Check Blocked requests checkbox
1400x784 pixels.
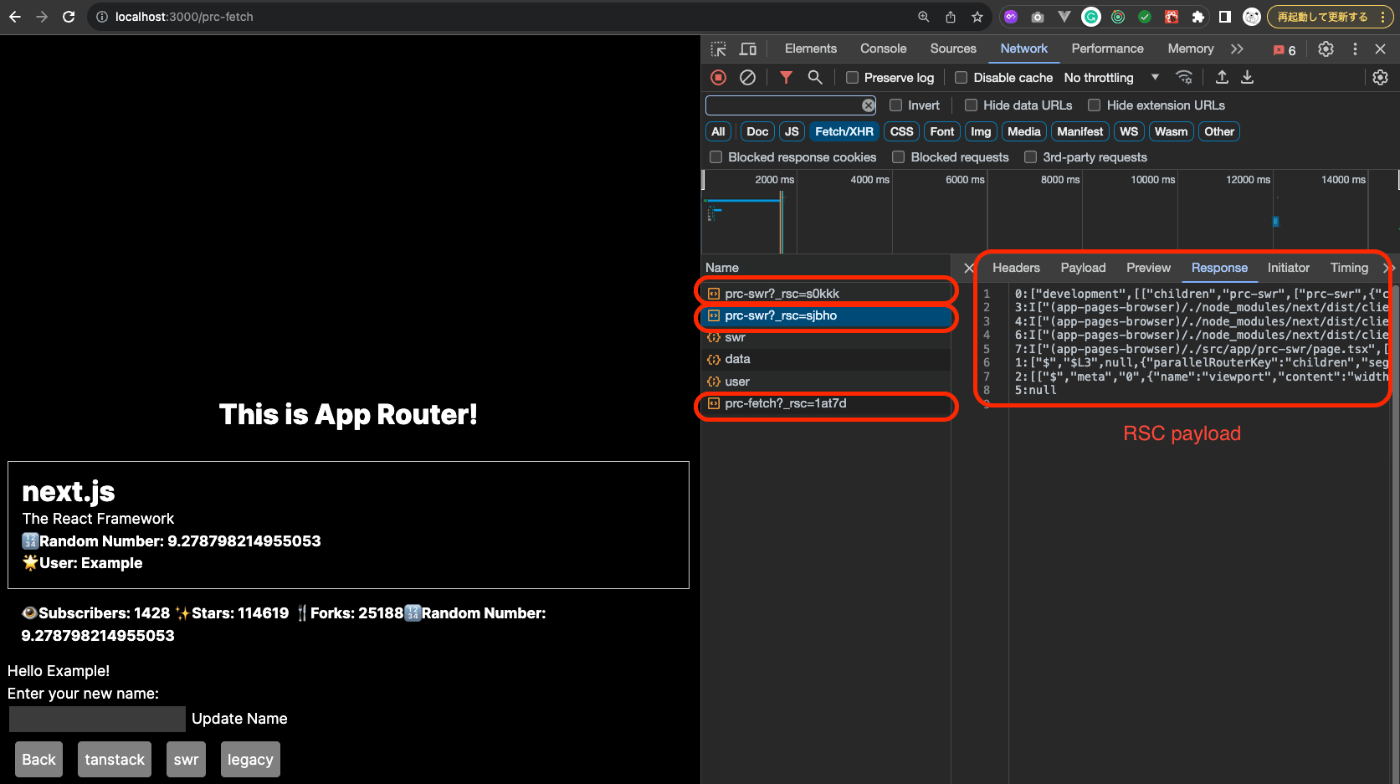[x=898, y=157]
